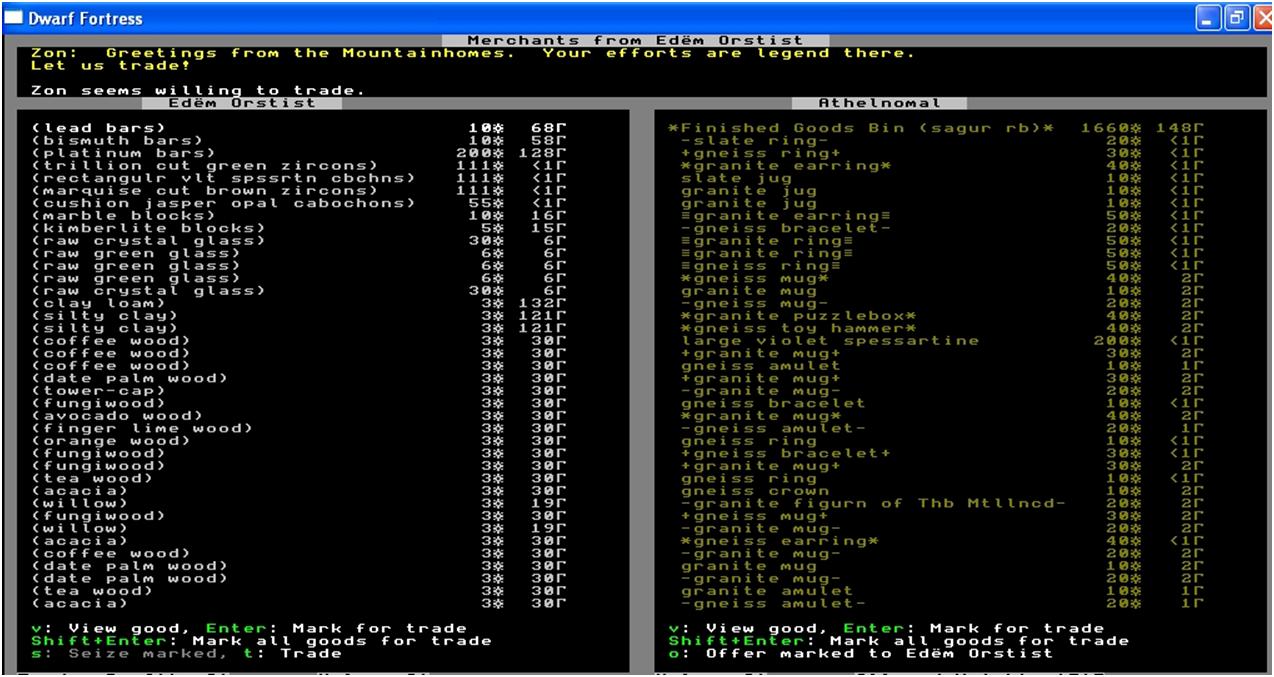Select the (bismuth bars) row

300,140
